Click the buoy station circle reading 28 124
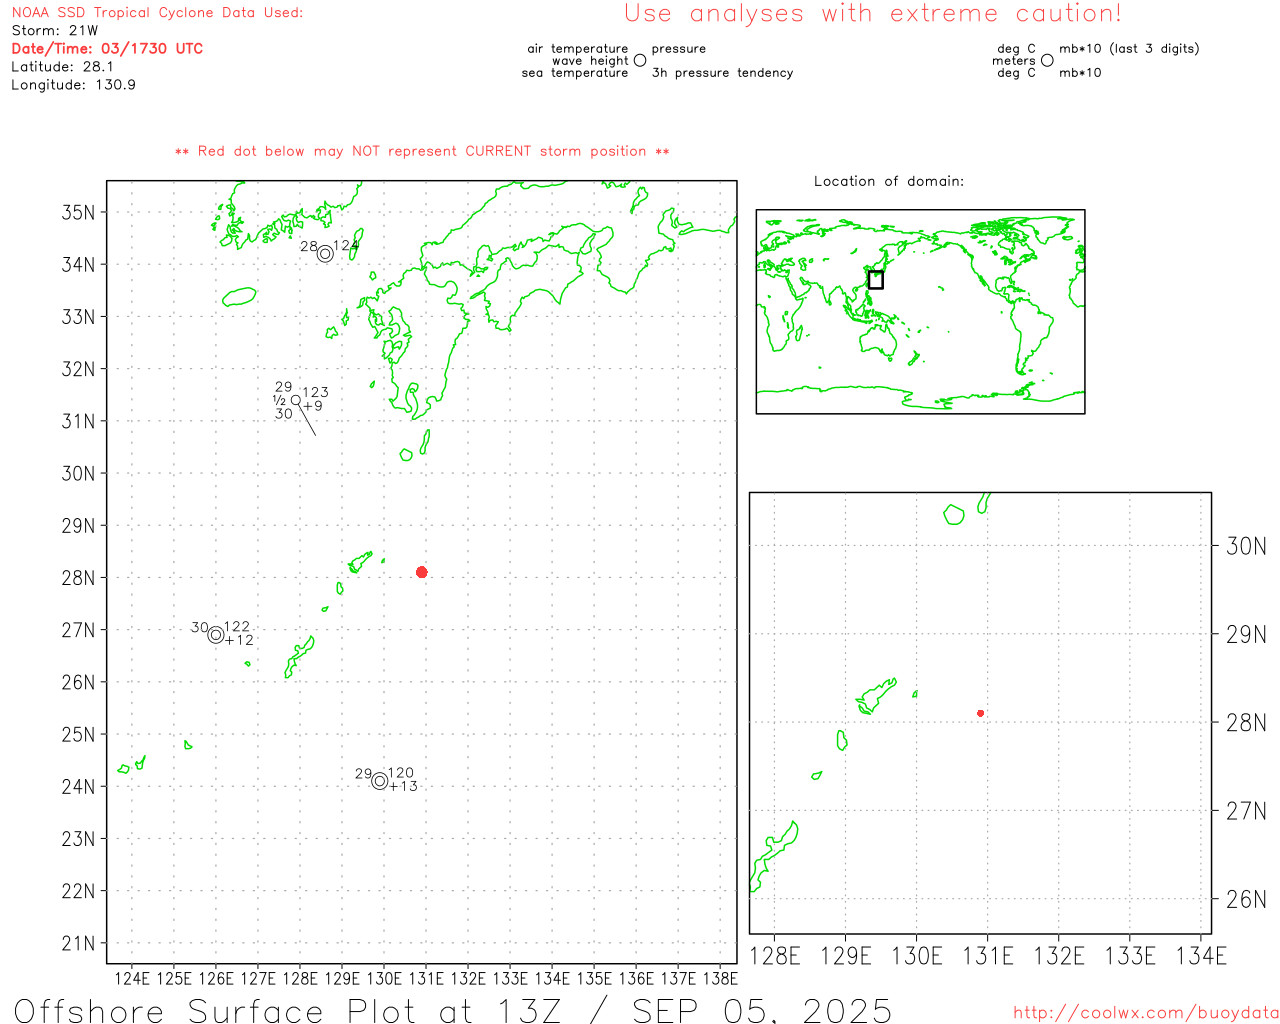1280x1024 pixels. (325, 254)
